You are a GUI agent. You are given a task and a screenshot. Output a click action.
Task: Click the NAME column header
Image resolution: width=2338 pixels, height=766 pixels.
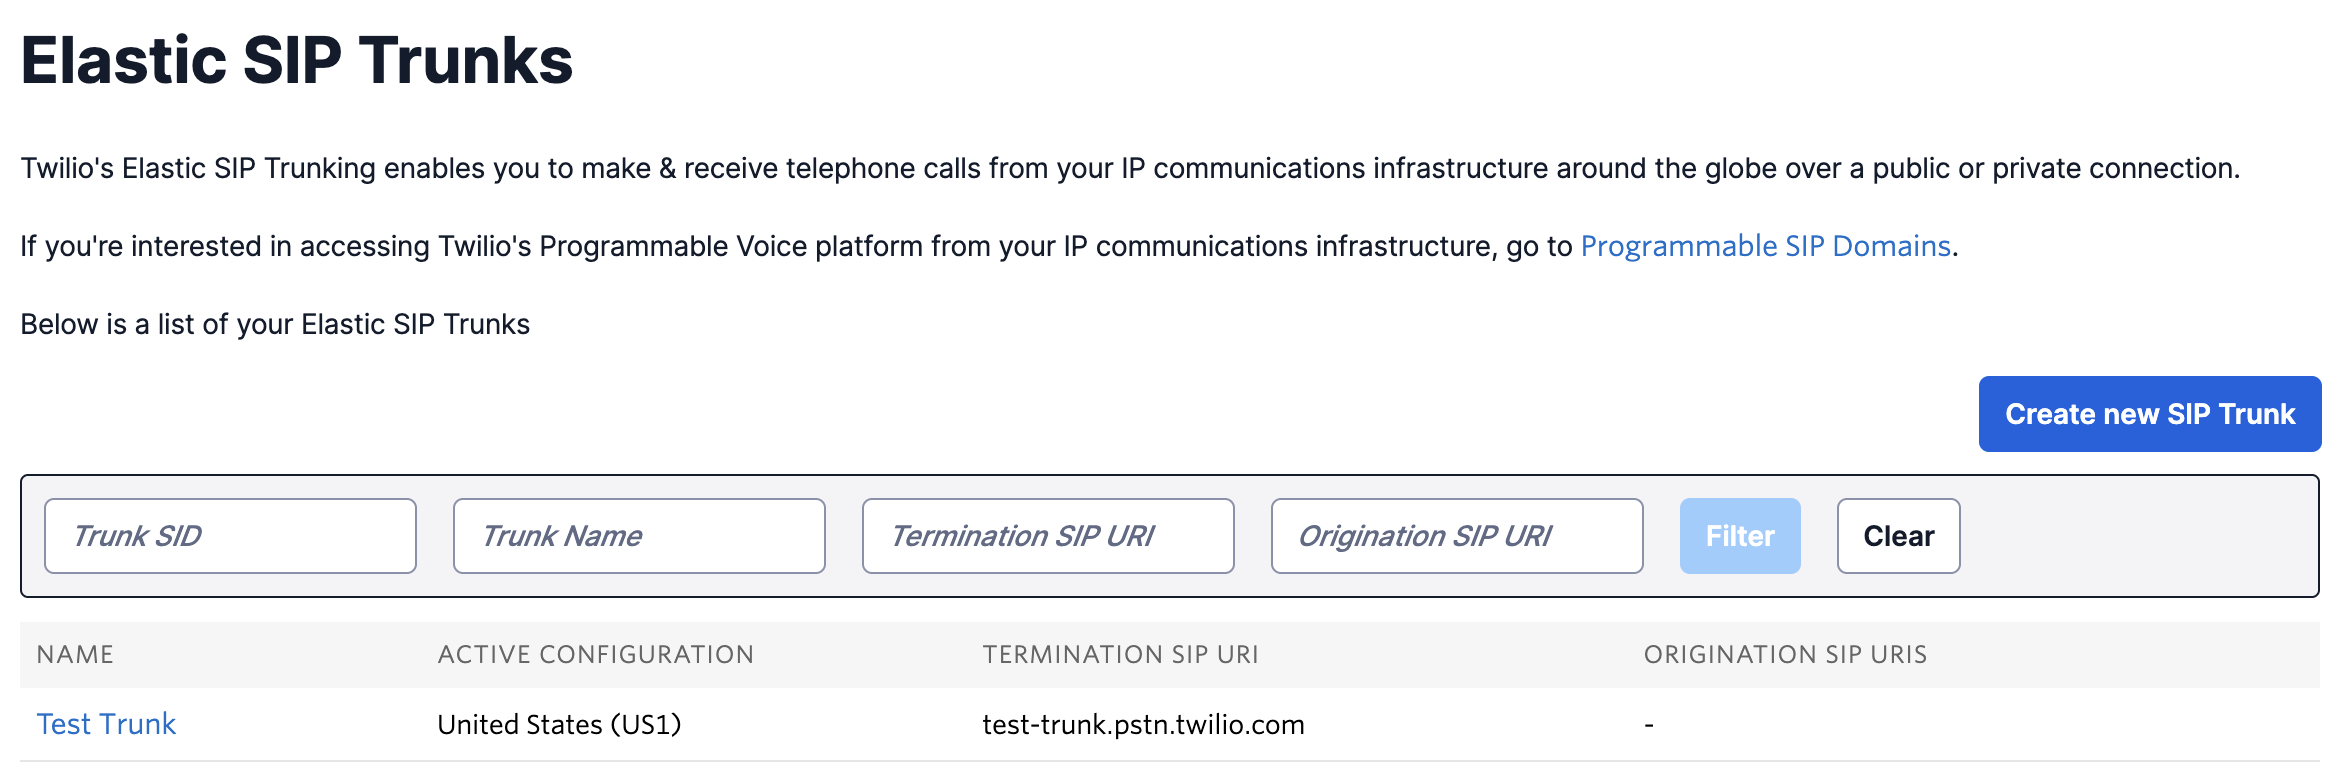point(75,654)
